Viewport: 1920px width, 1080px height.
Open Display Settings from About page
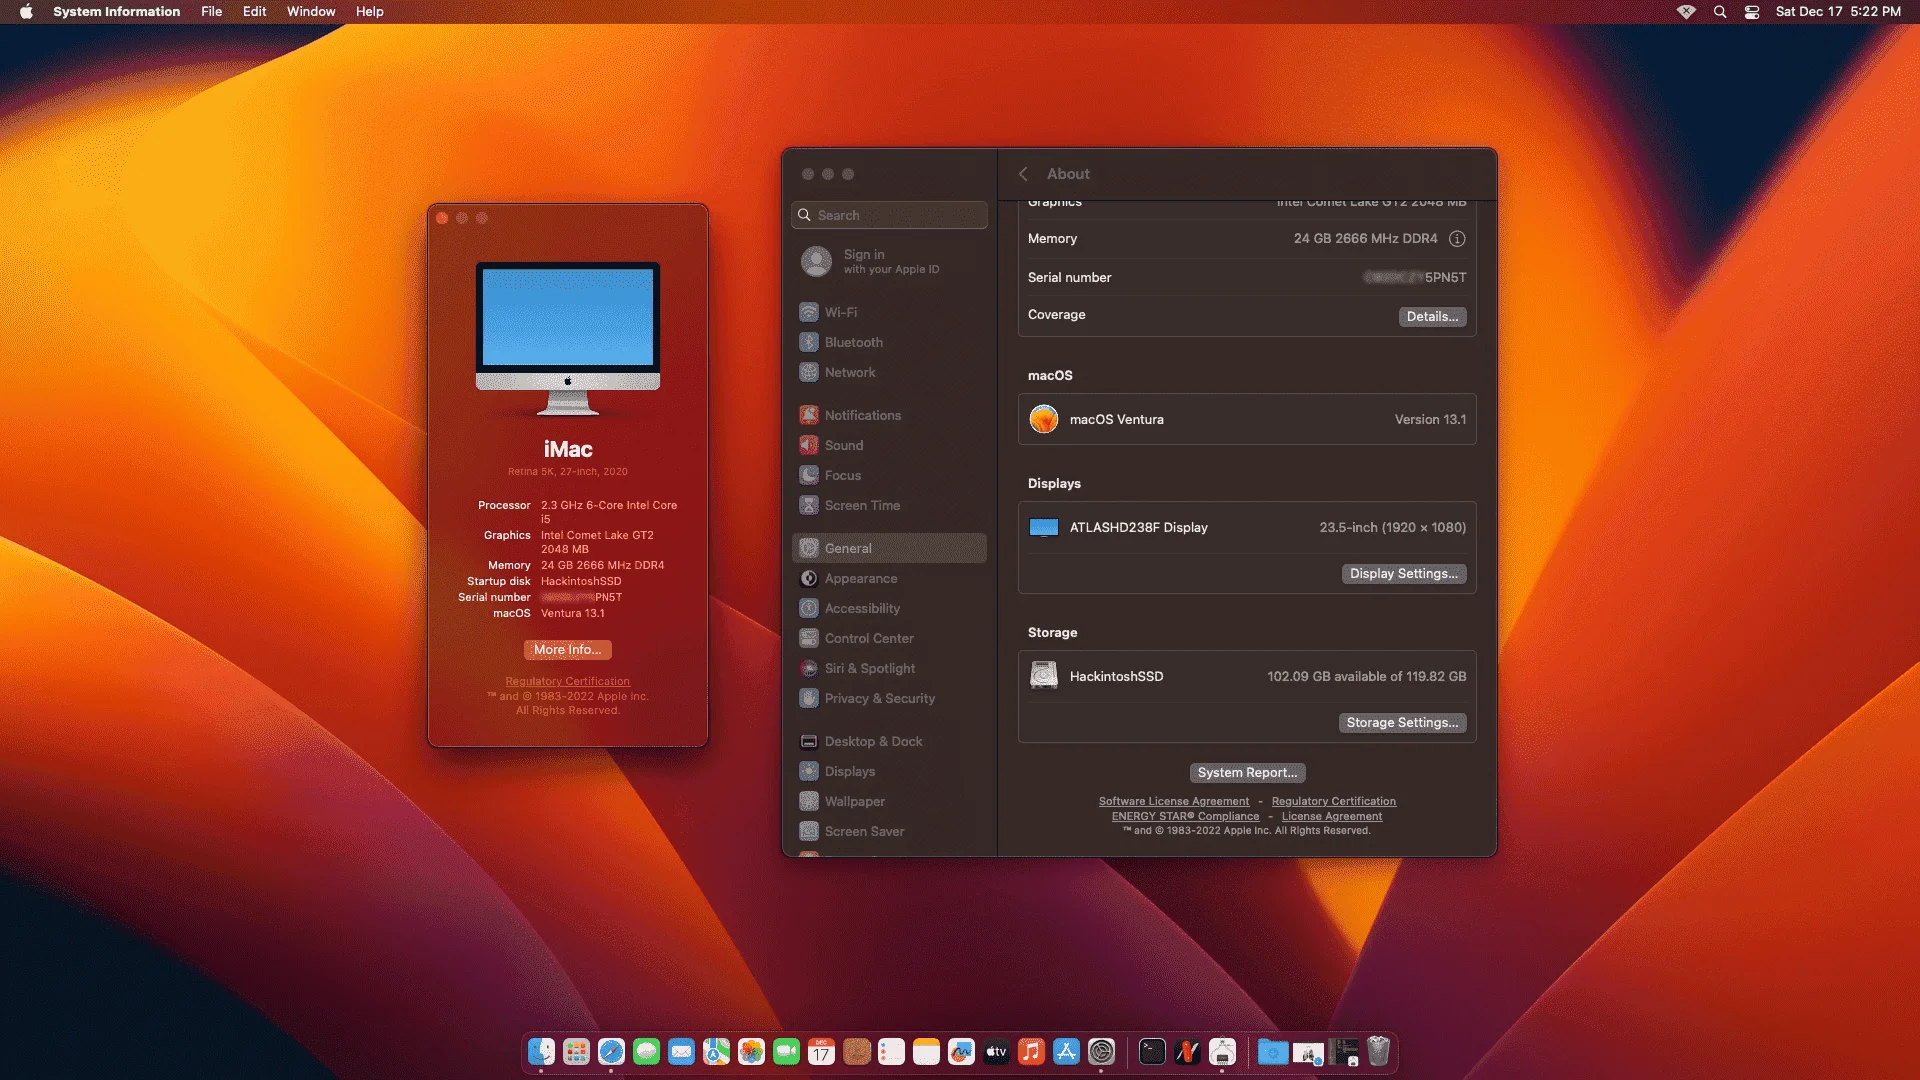click(1404, 574)
